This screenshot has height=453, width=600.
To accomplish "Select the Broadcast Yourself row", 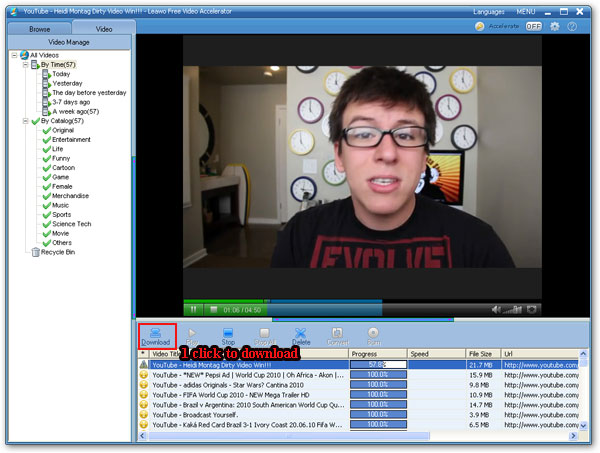I will click(x=359, y=415).
